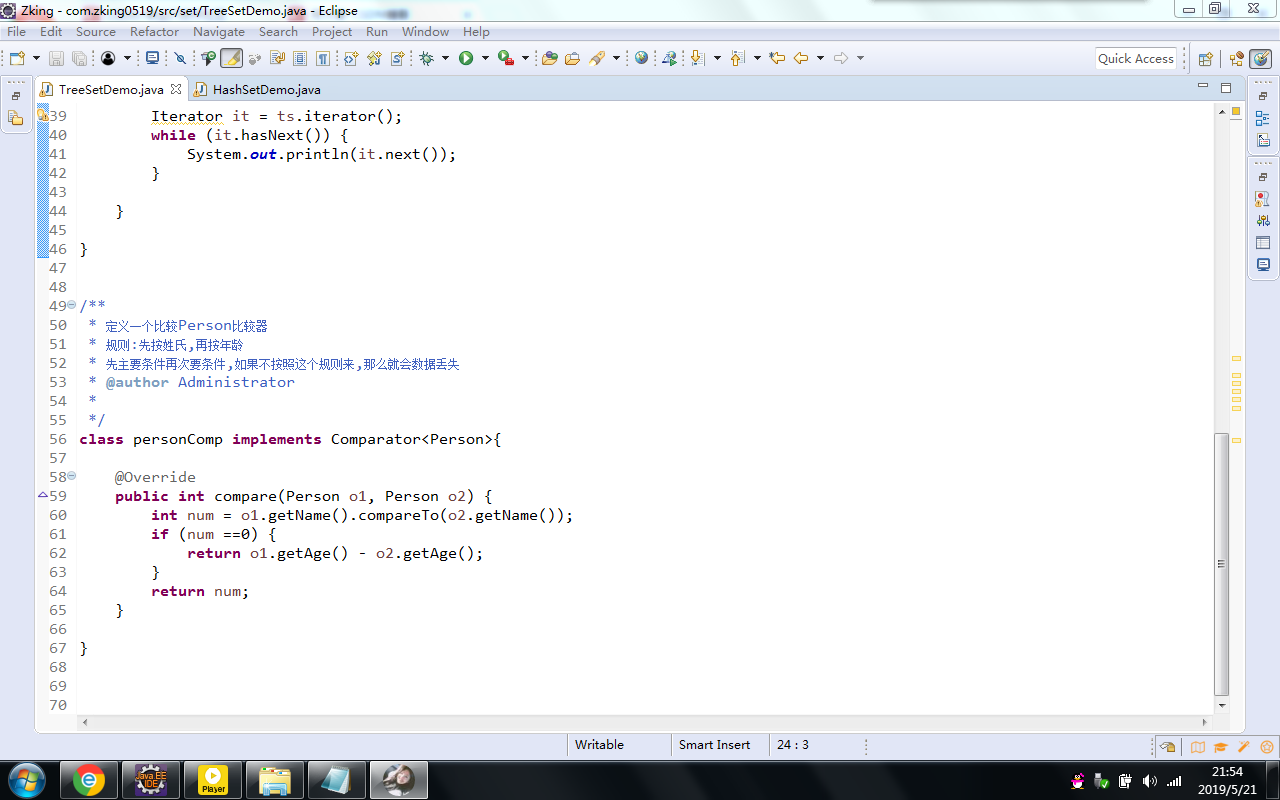Image resolution: width=1280 pixels, height=800 pixels.
Task: Open the Source menu
Action: [x=96, y=31]
